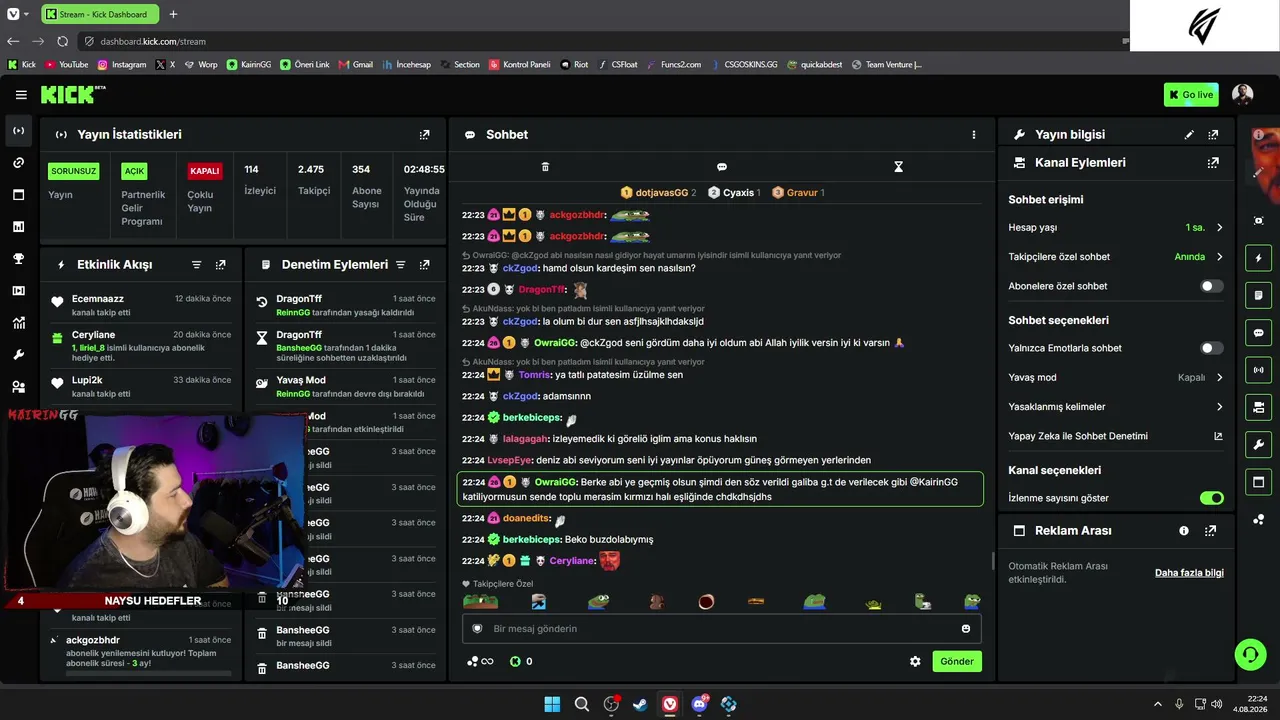The width and height of the screenshot is (1280, 720).
Task: Open the trophy icon in the left sidebar
Action: tap(19, 259)
